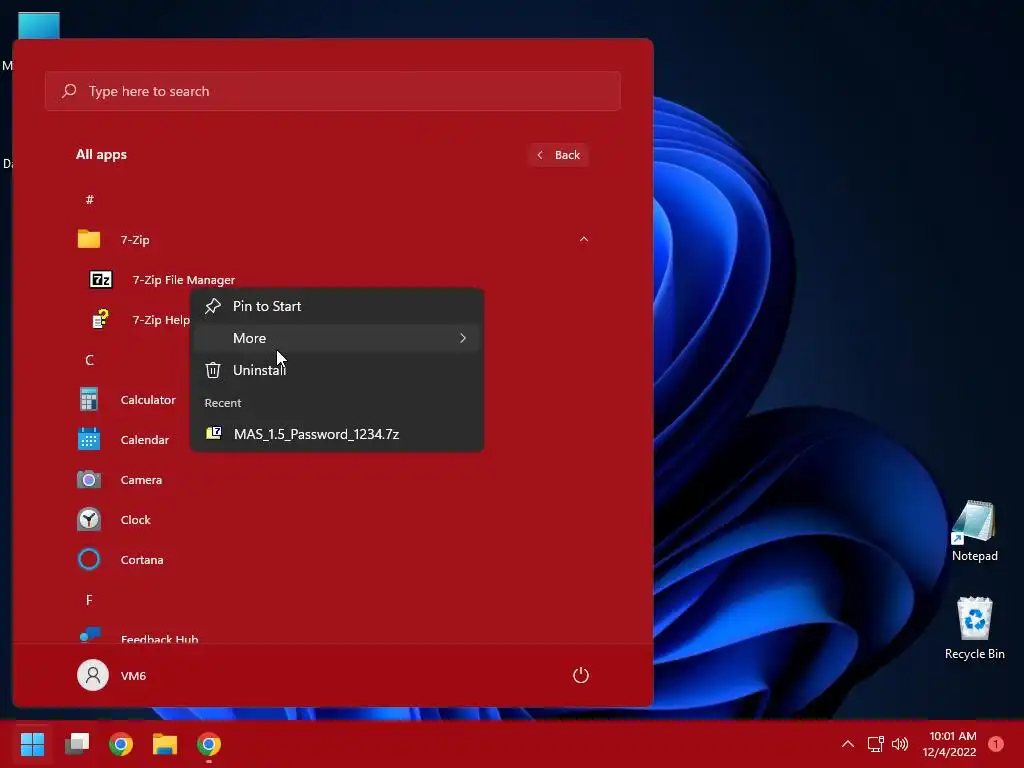Image resolution: width=1024 pixels, height=768 pixels.
Task: Click the Clock label
Action: [136, 520]
